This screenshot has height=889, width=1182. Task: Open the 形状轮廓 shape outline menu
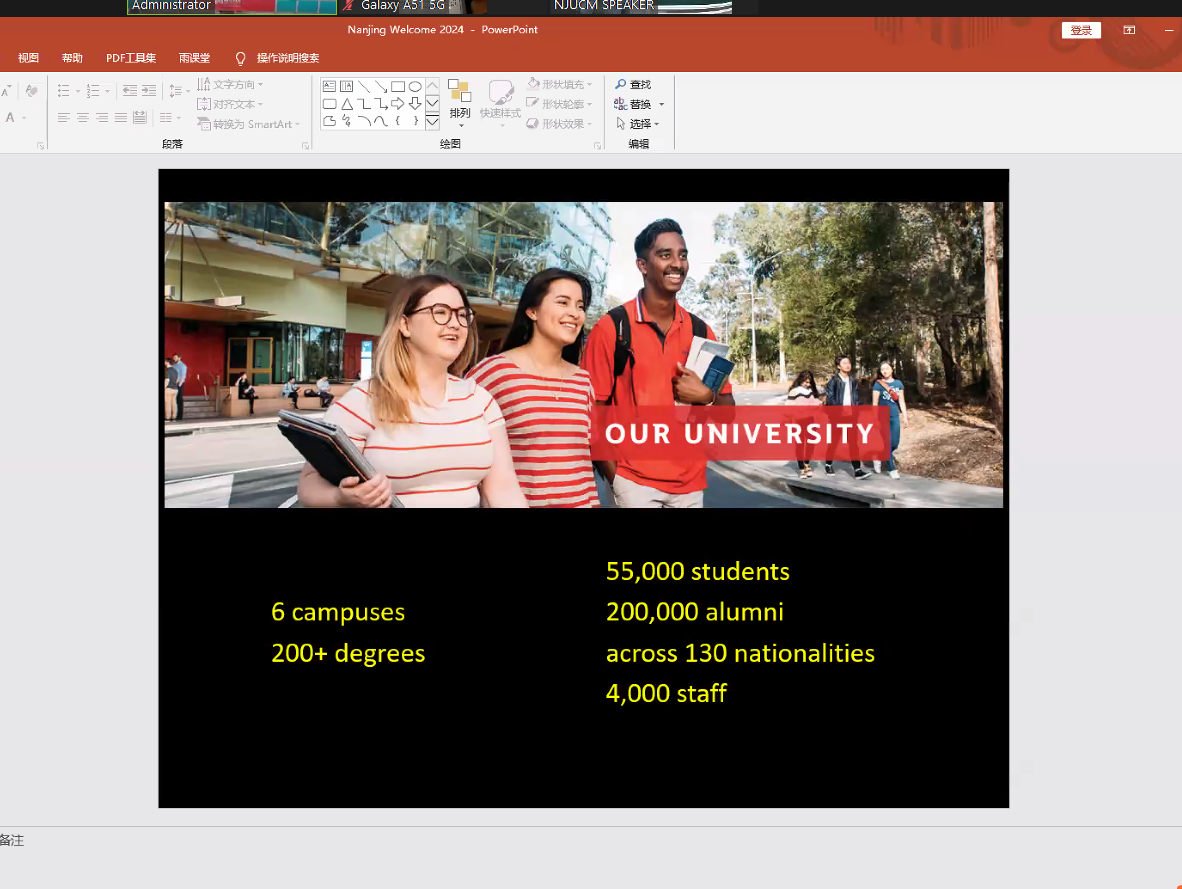559,104
